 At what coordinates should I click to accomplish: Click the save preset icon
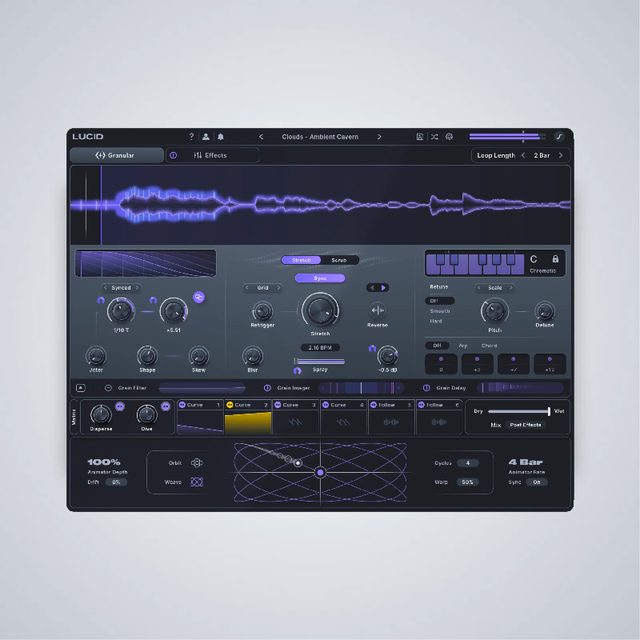(419, 137)
